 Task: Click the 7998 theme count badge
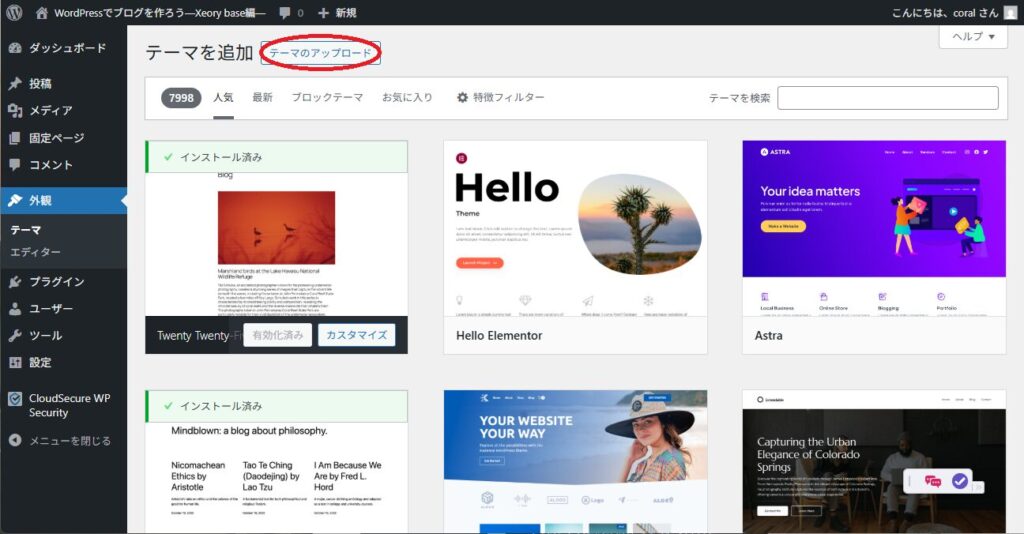coord(181,98)
